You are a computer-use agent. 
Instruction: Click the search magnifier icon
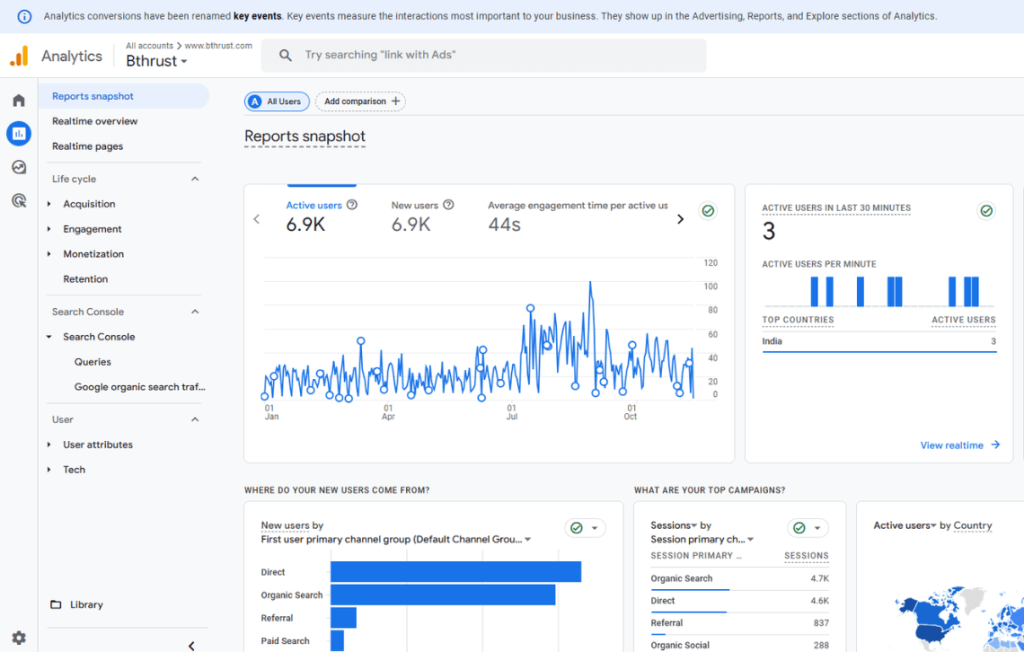[x=285, y=56]
